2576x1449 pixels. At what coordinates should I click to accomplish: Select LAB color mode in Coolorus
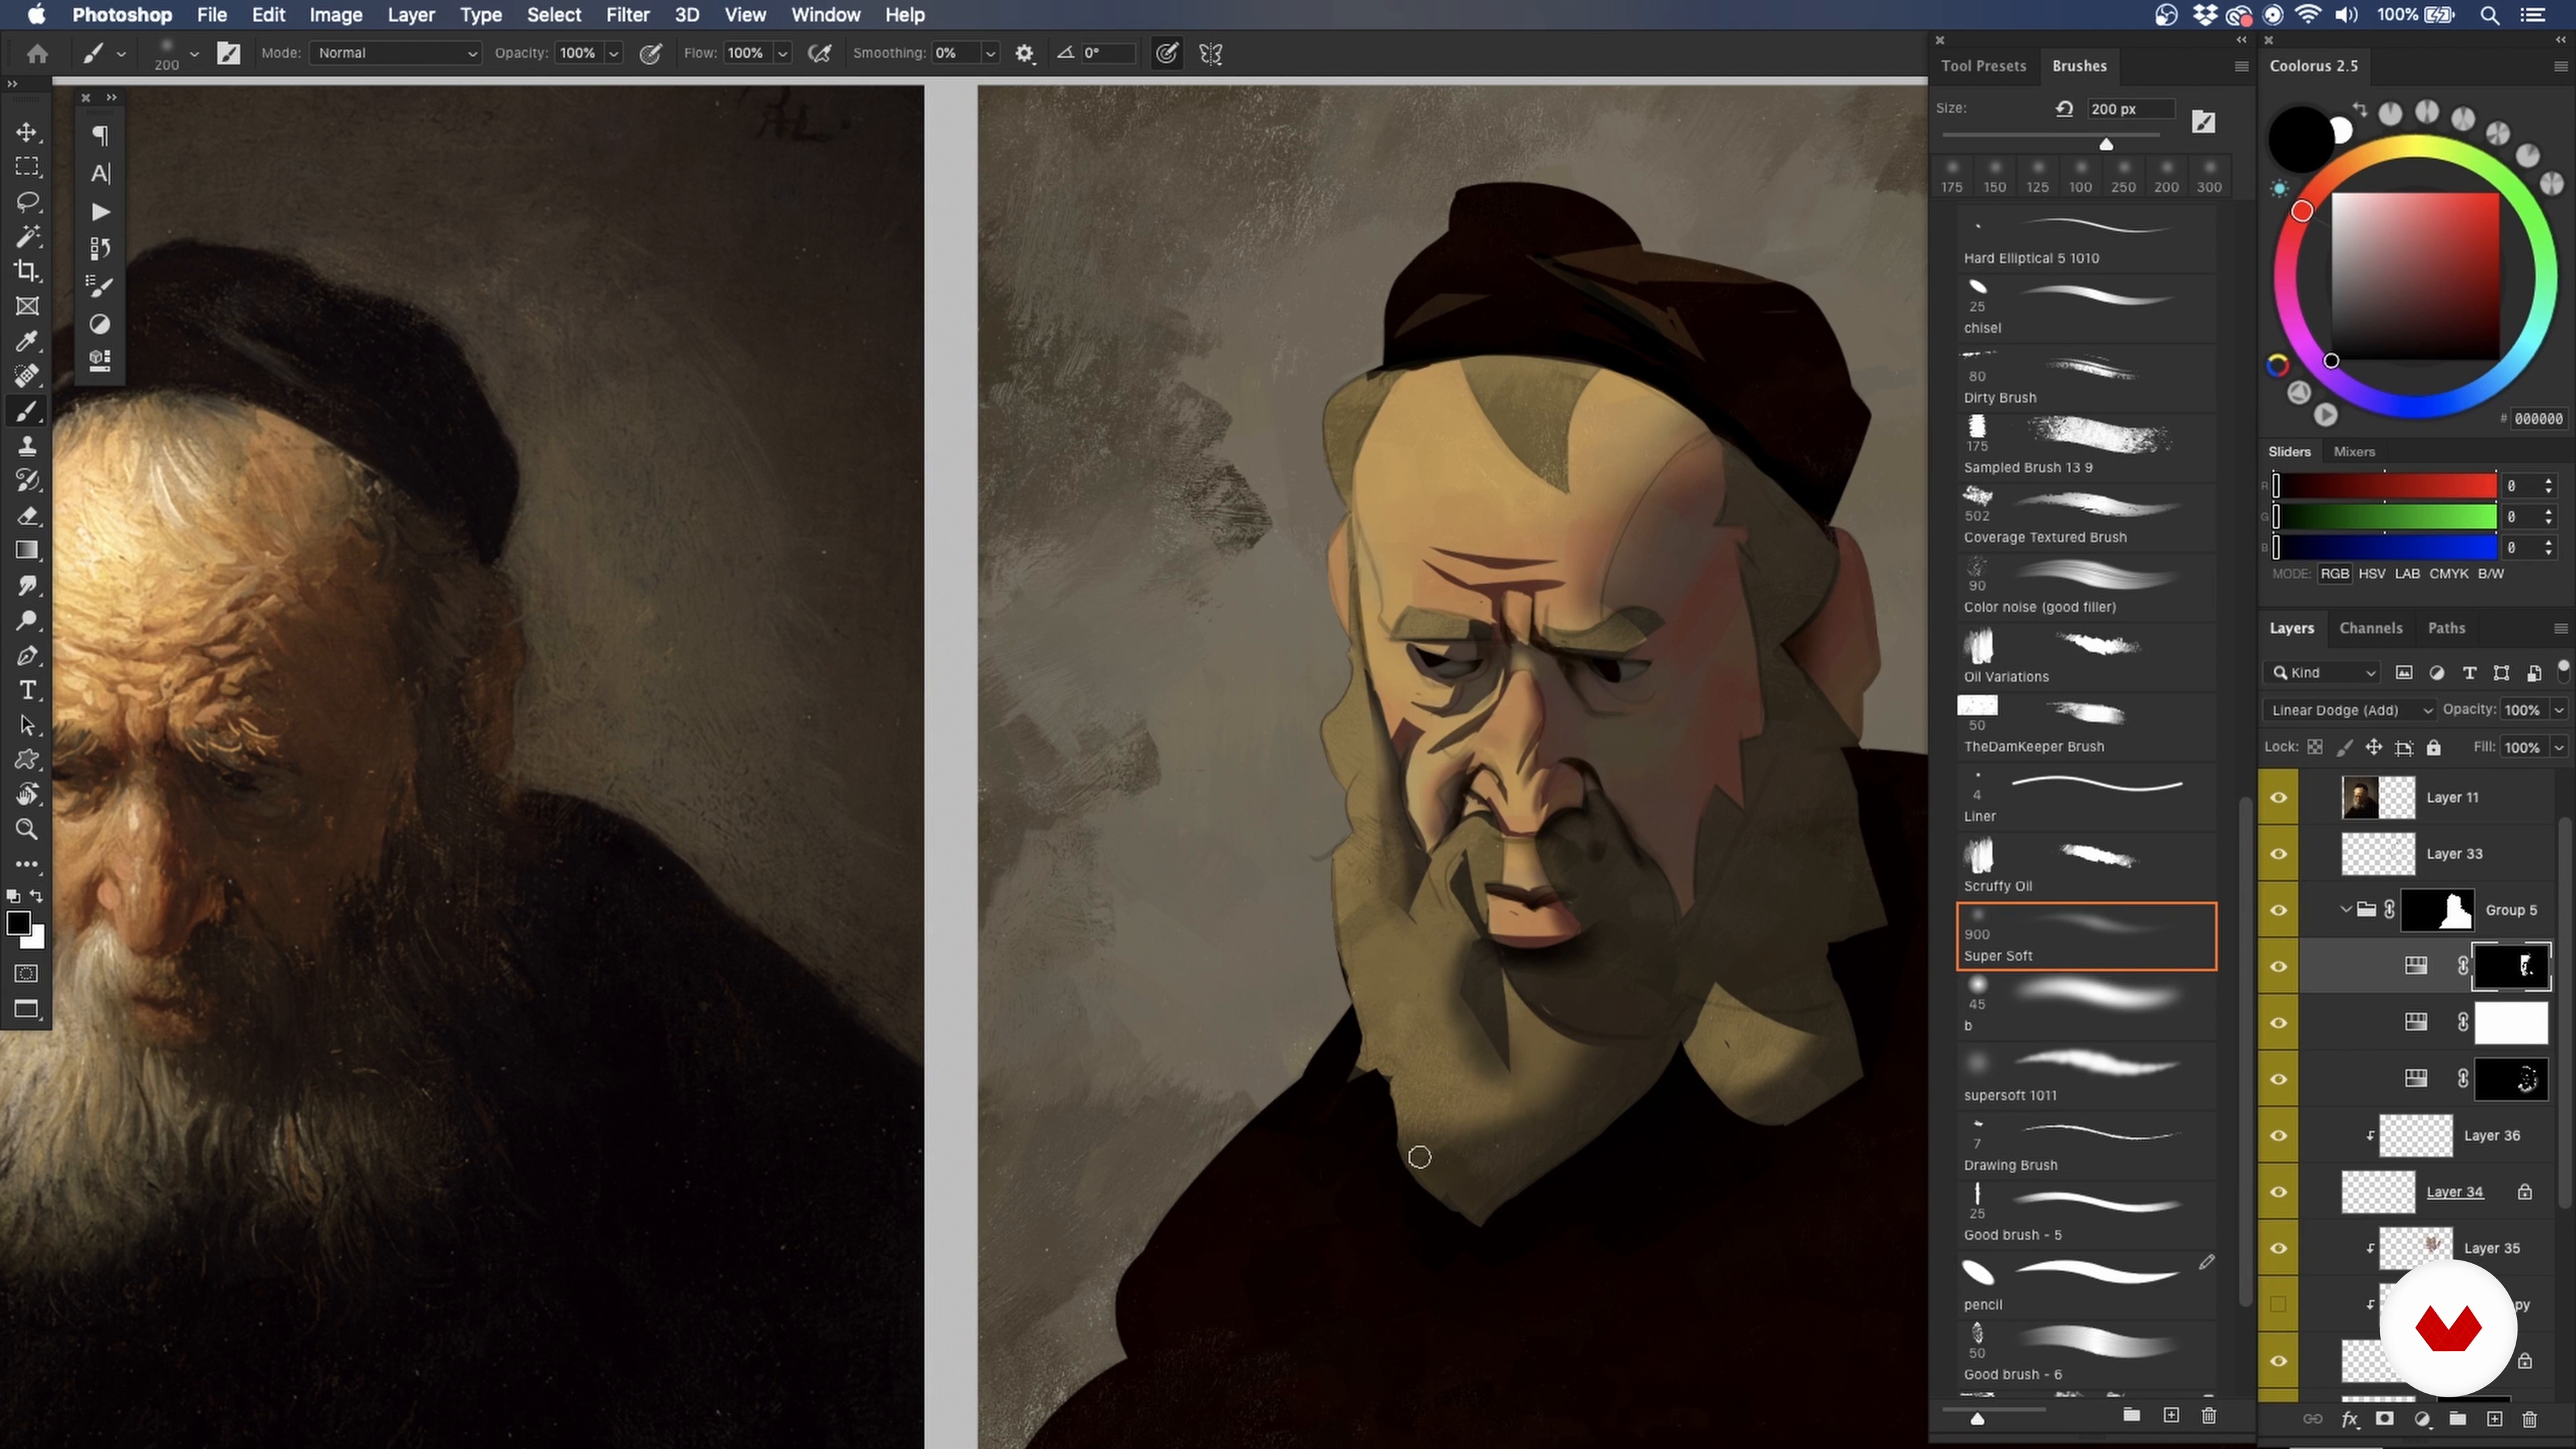(2407, 574)
